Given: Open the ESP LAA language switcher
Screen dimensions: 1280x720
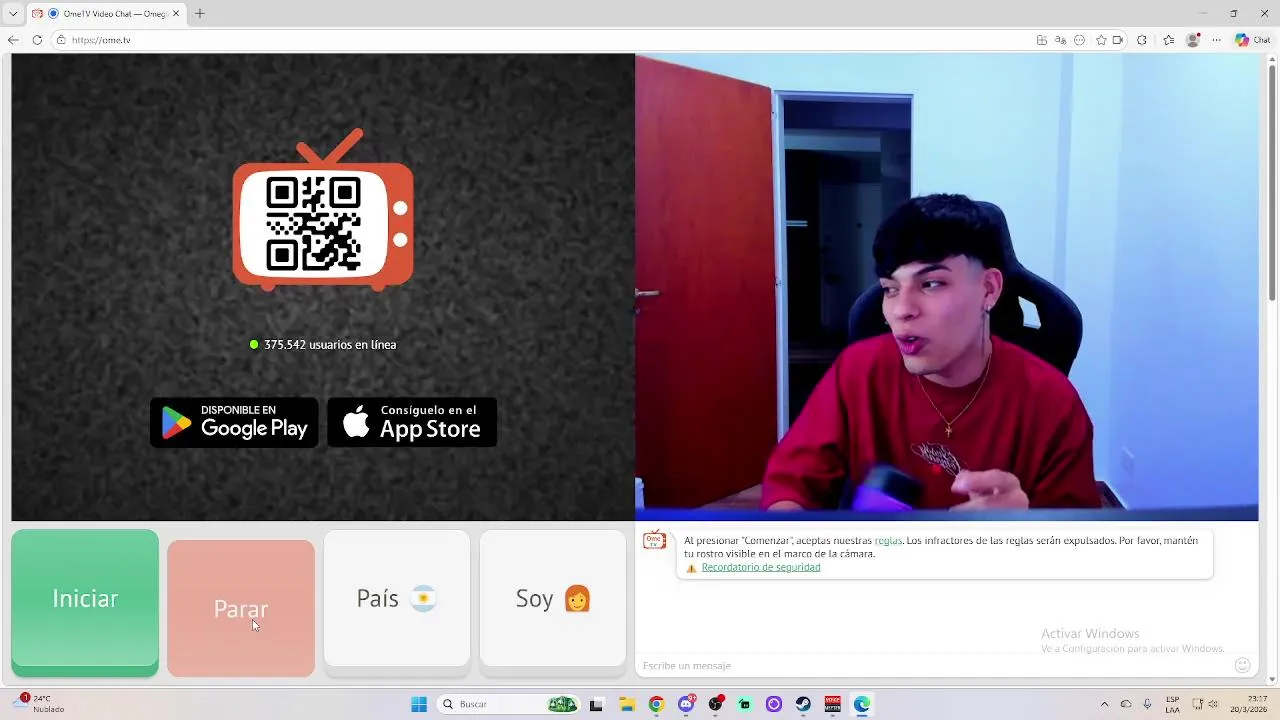Looking at the screenshot, I should (1172, 704).
